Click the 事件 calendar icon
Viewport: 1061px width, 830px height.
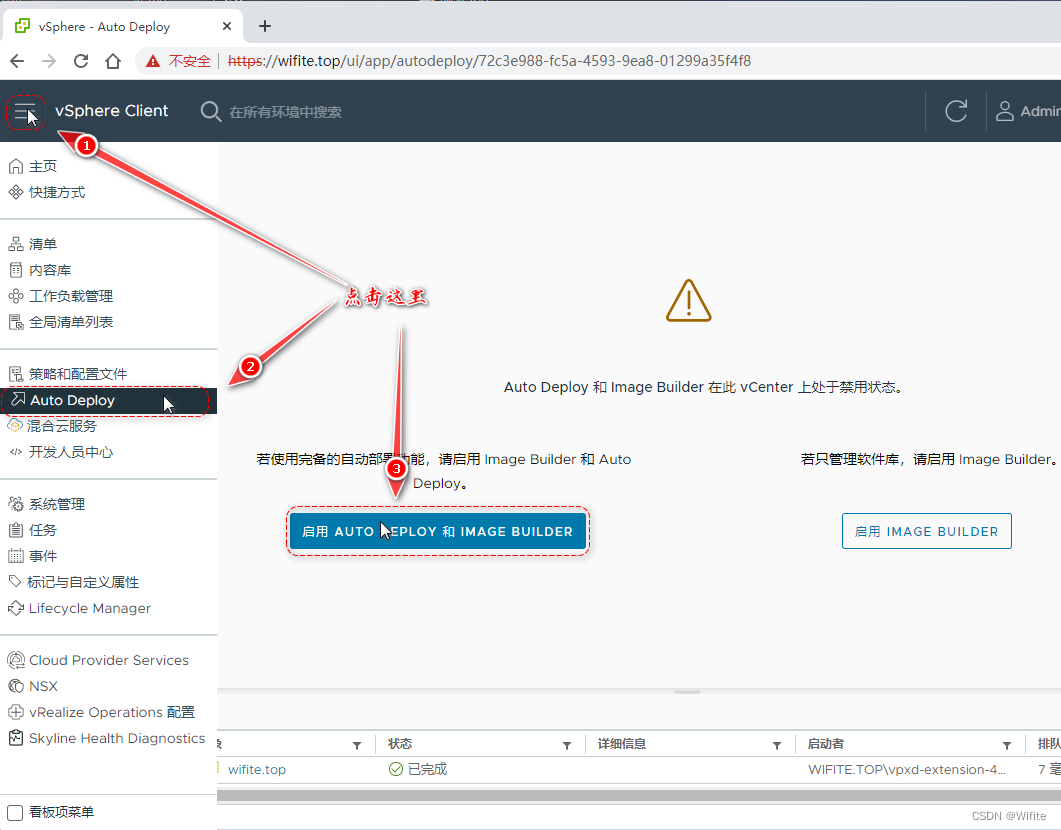click(16, 556)
